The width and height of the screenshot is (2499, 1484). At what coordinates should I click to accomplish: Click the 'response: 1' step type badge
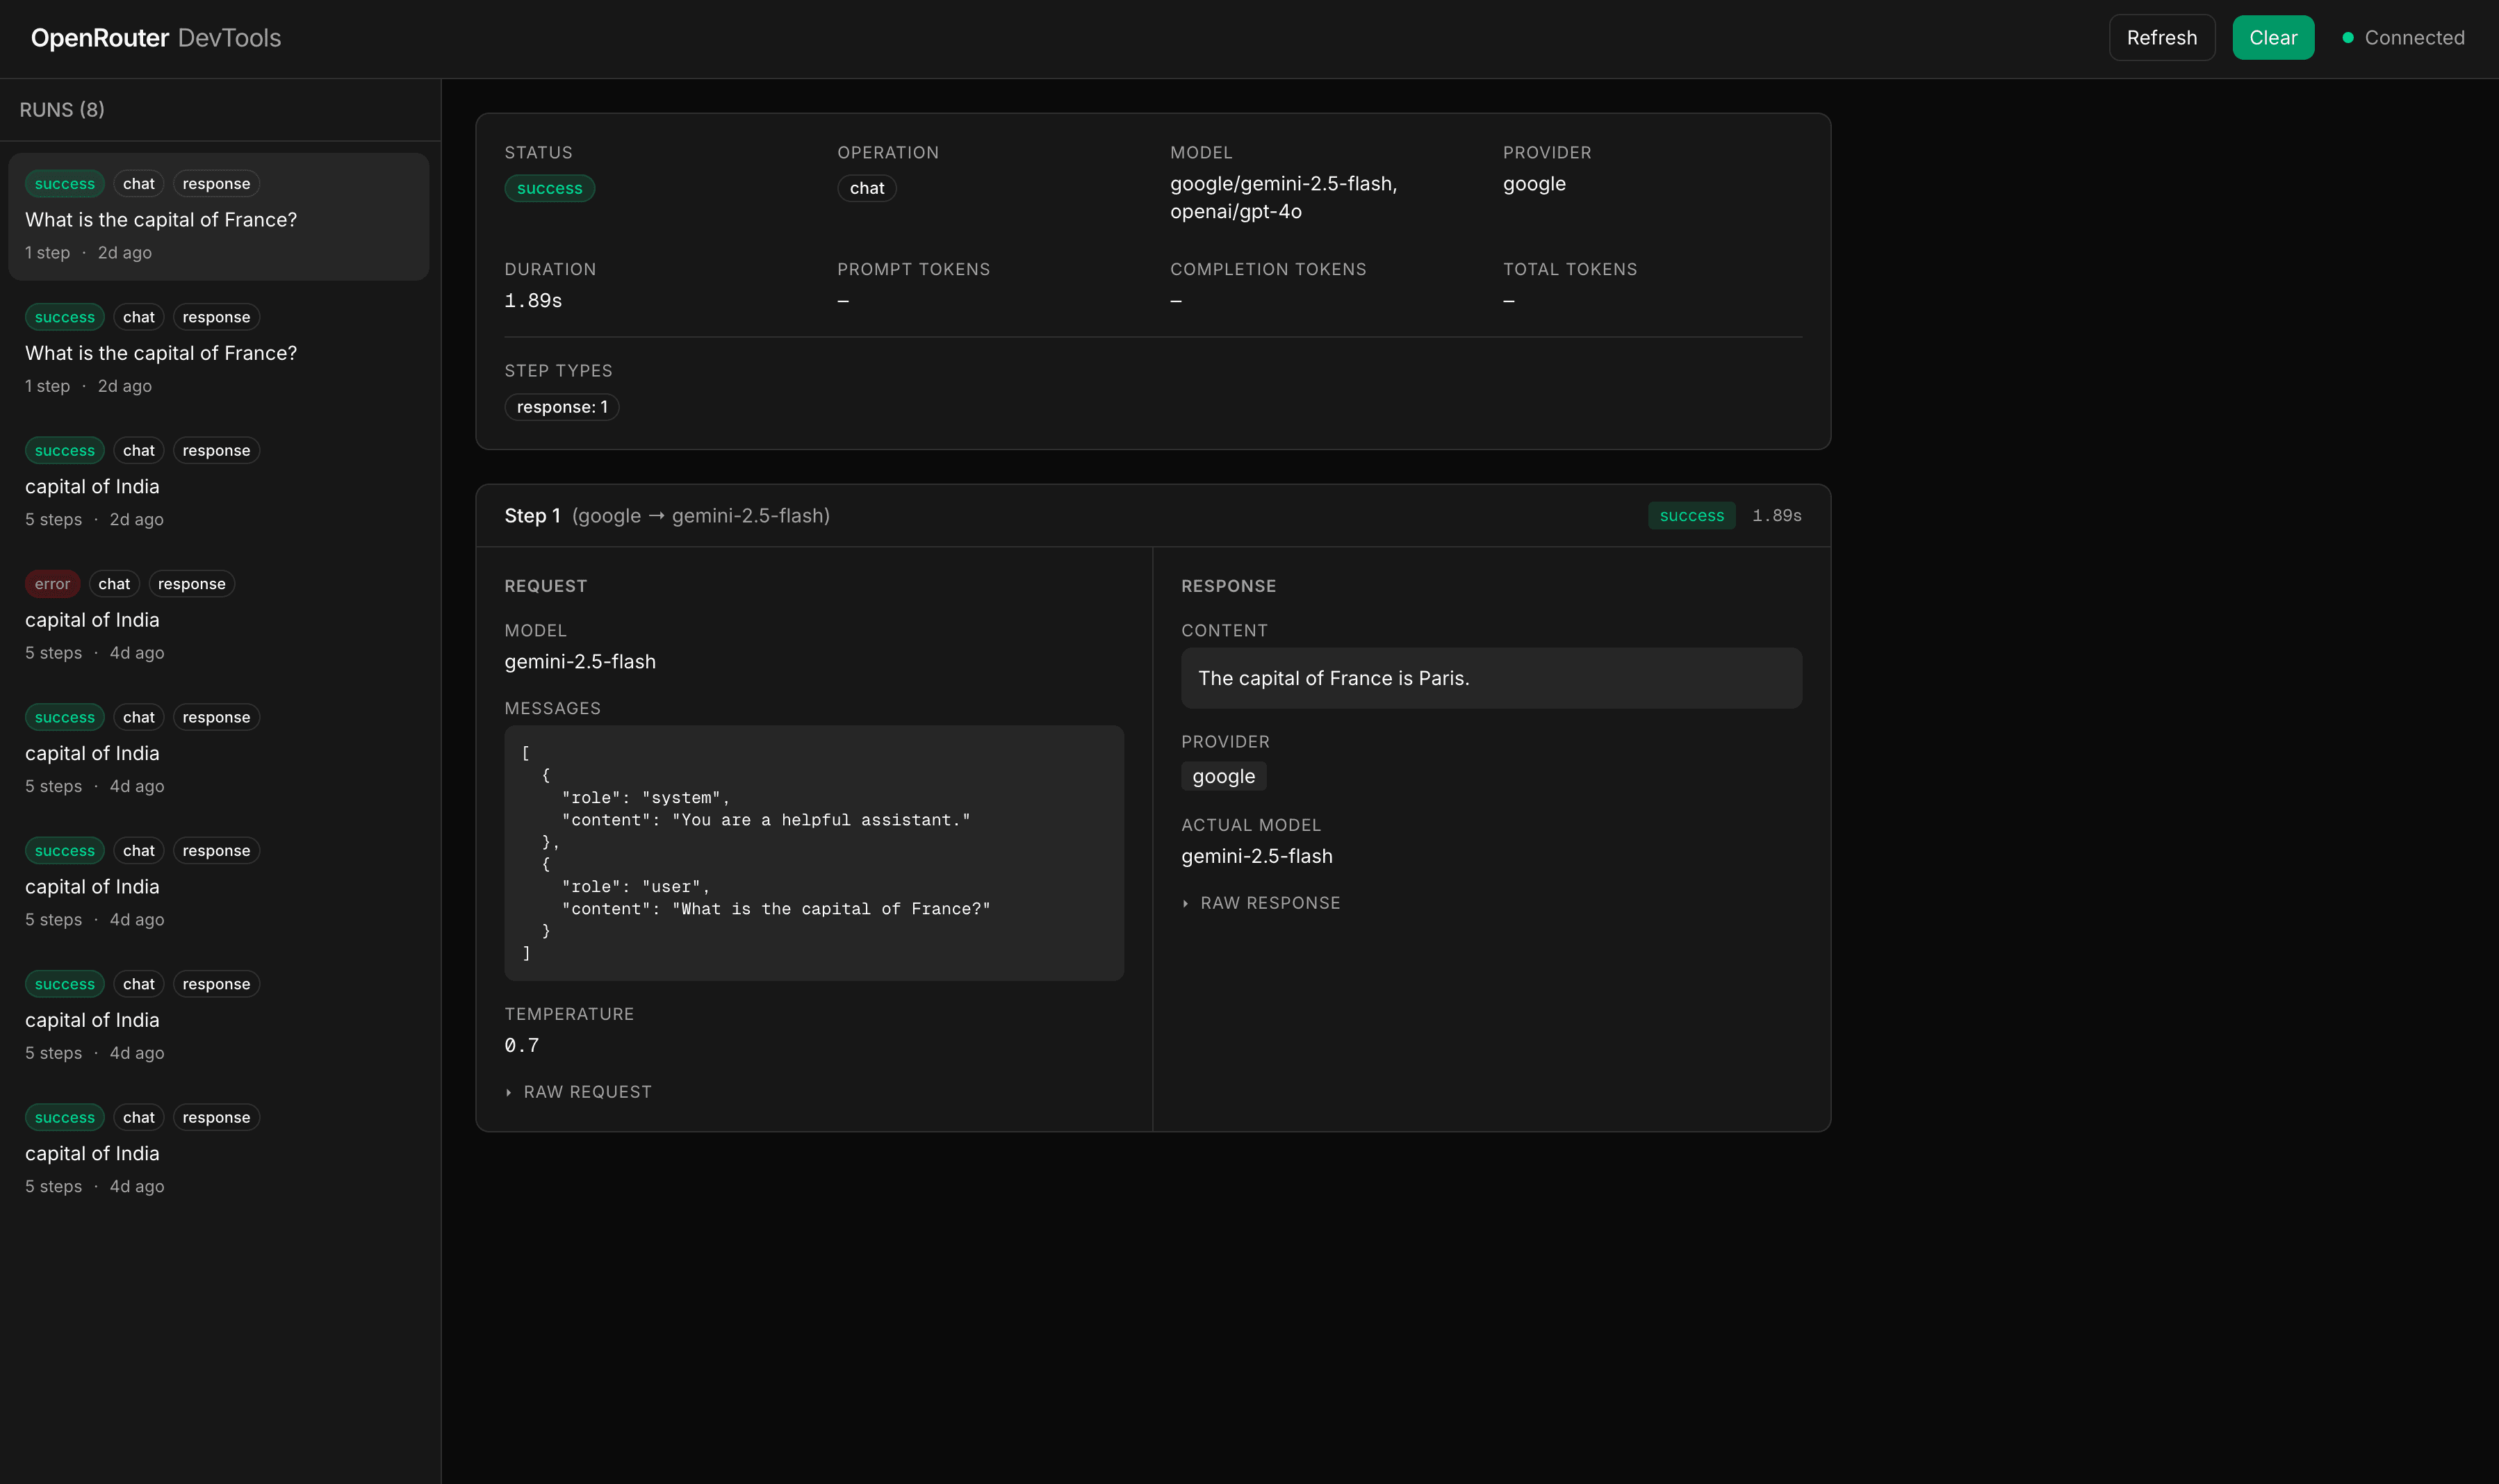tap(562, 407)
